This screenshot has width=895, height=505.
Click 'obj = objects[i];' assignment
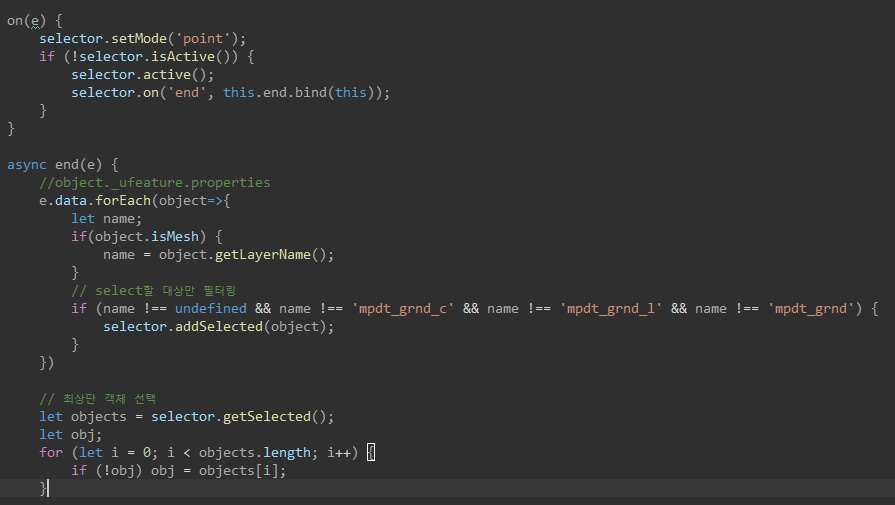click(219, 471)
